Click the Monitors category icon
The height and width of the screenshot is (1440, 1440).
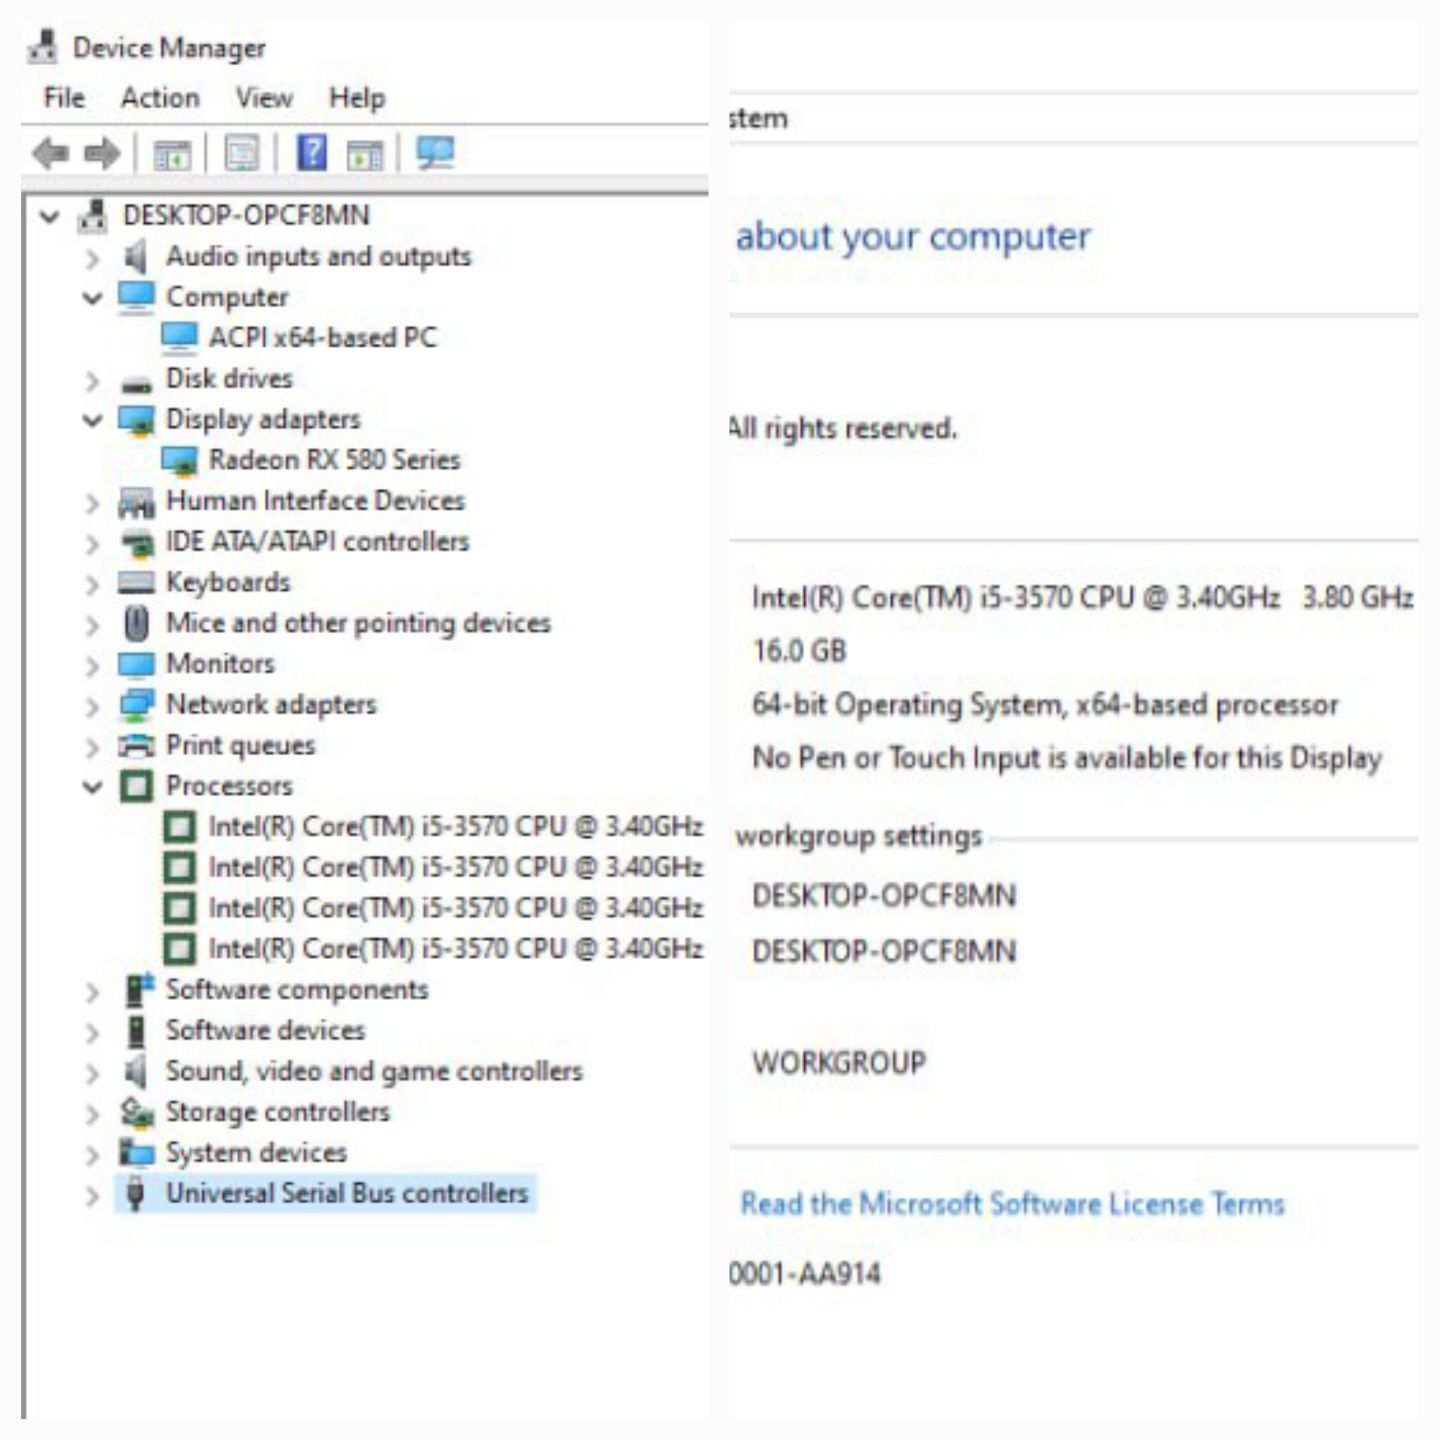click(136, 664)
